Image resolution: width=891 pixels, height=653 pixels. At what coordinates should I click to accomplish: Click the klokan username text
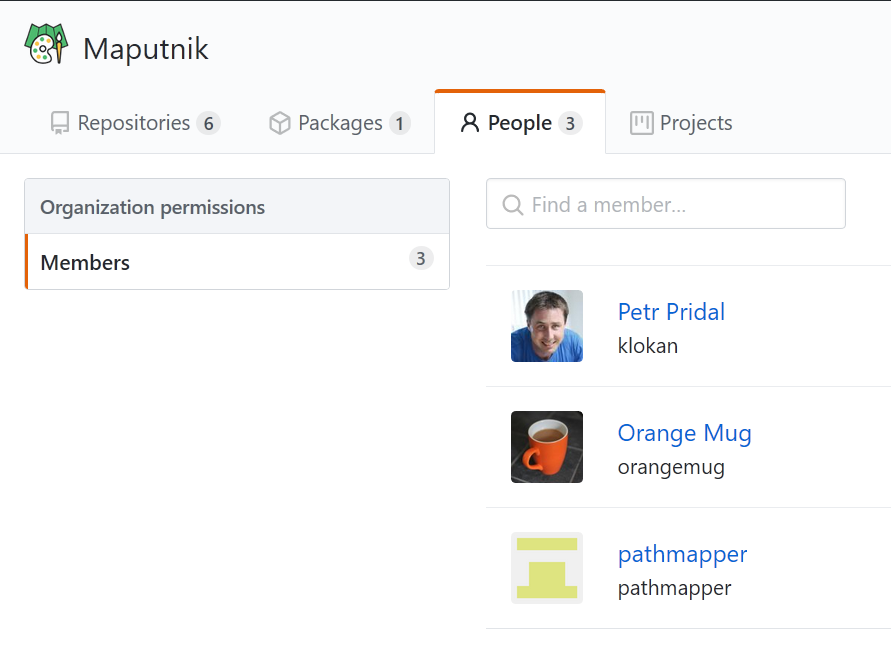[x=648, y=346]
